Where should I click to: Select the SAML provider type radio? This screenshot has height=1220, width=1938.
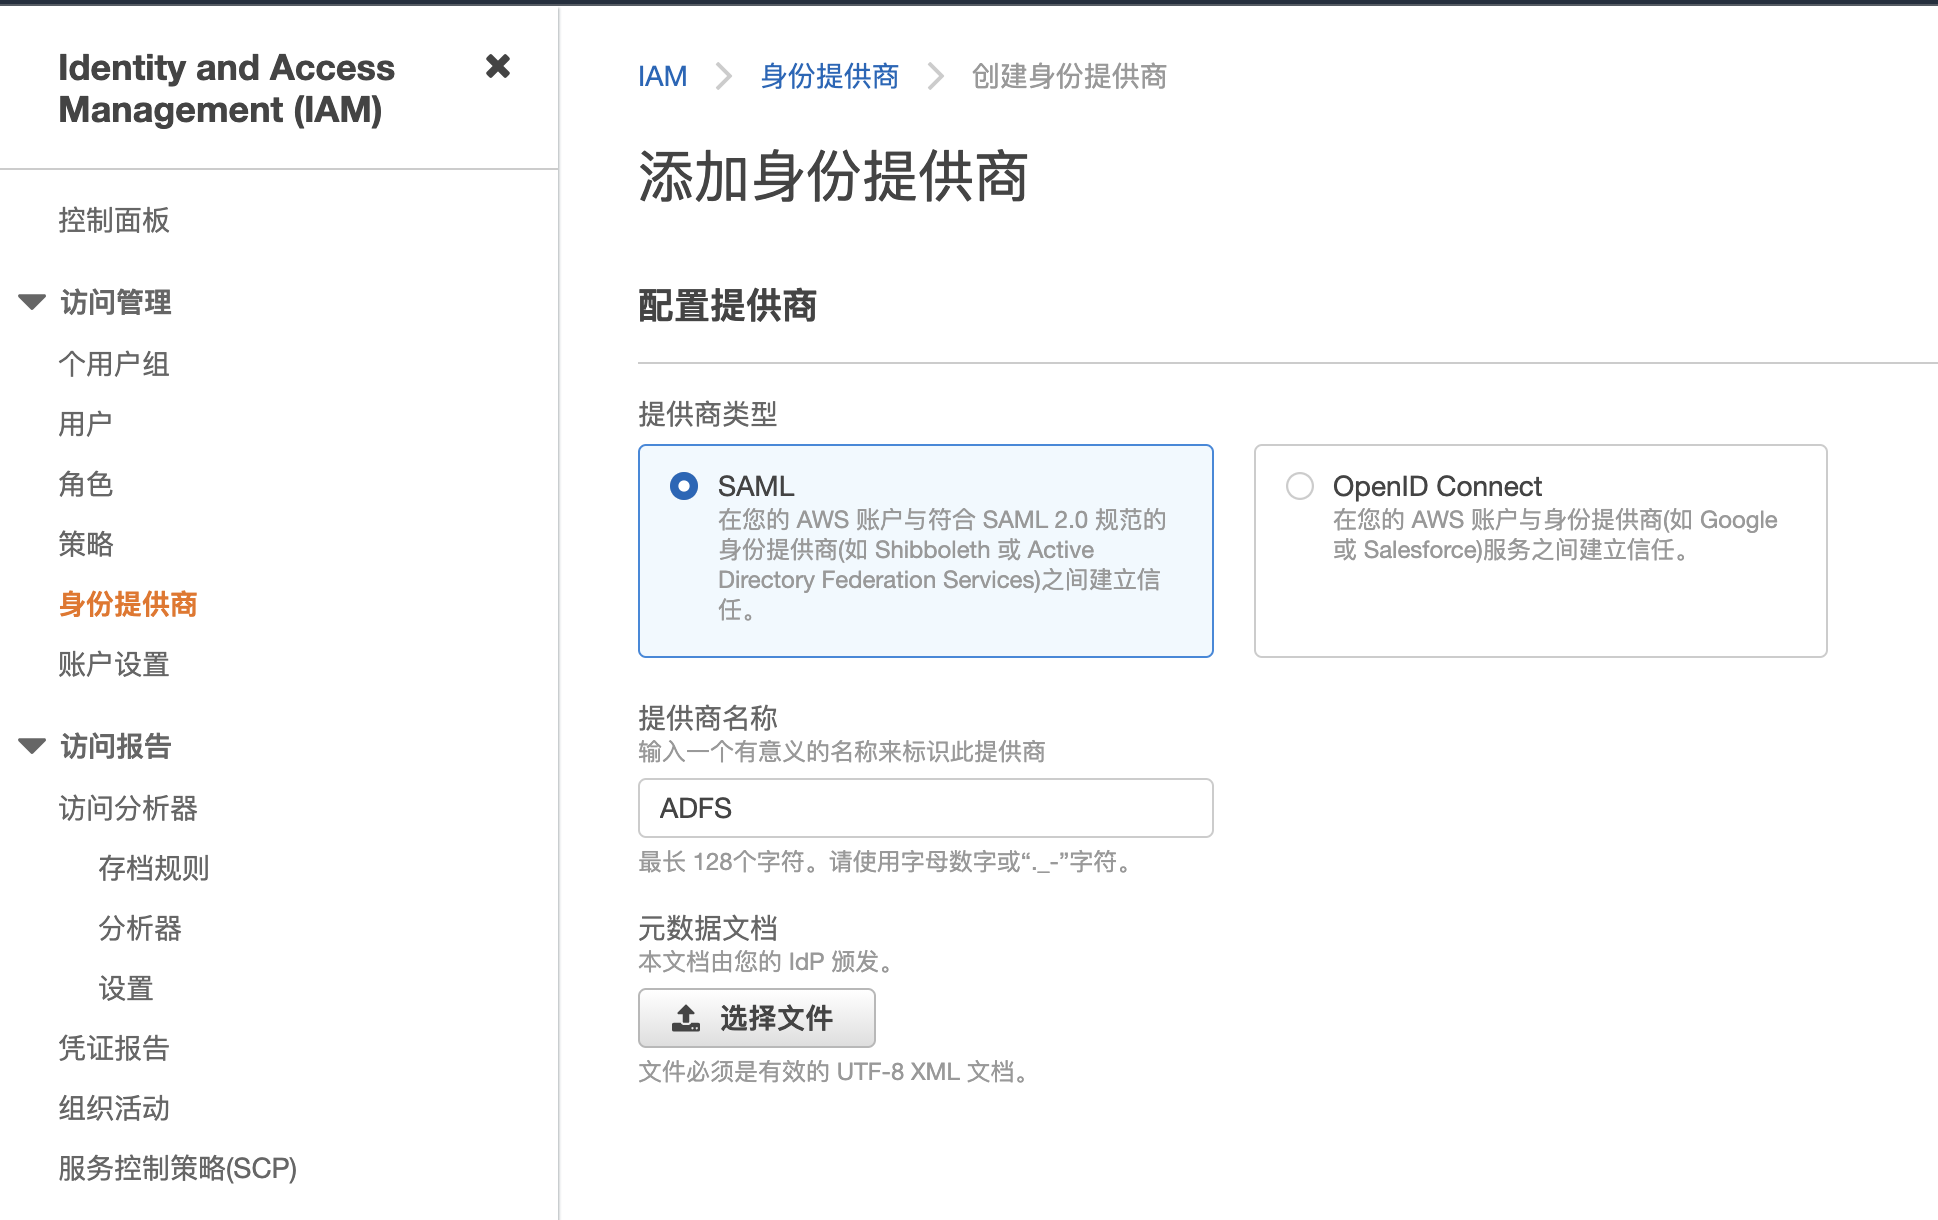pos(684,487)
